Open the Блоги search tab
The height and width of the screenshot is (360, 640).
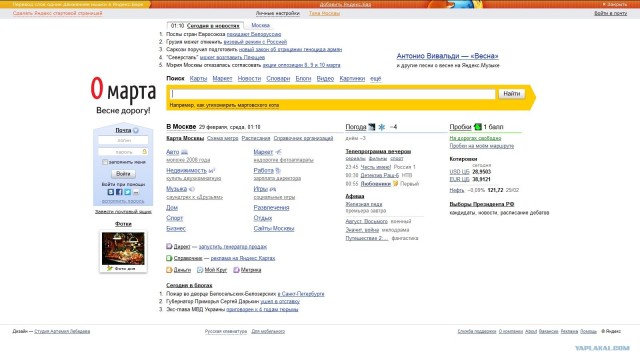click(303, 78)
